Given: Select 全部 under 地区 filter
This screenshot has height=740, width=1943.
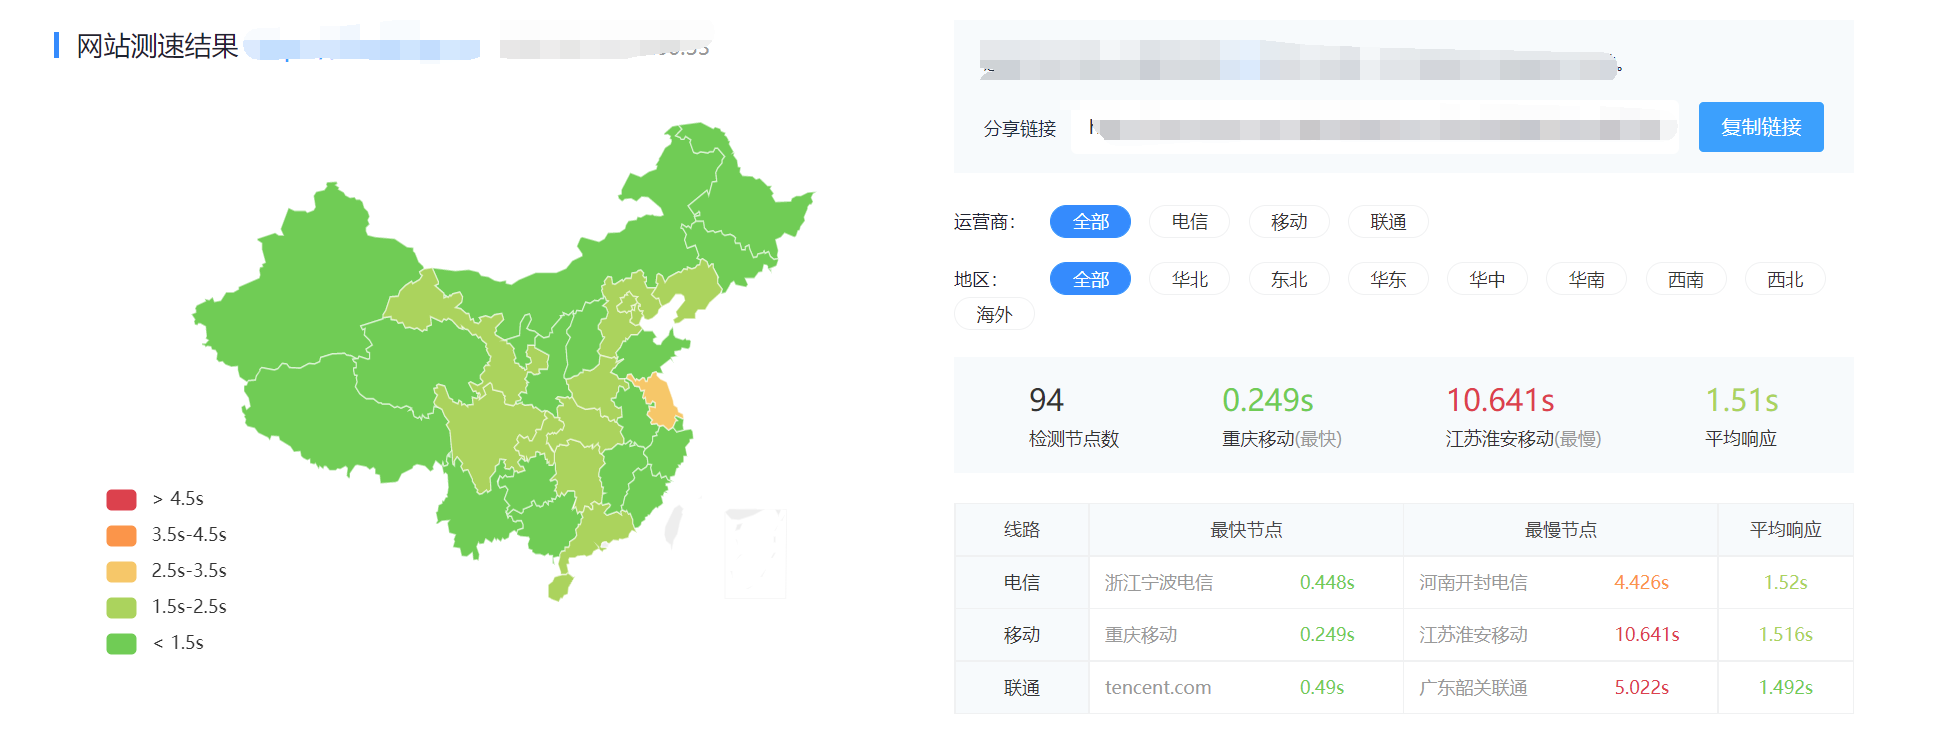Looking at the screenshot, I should 1090,279.
